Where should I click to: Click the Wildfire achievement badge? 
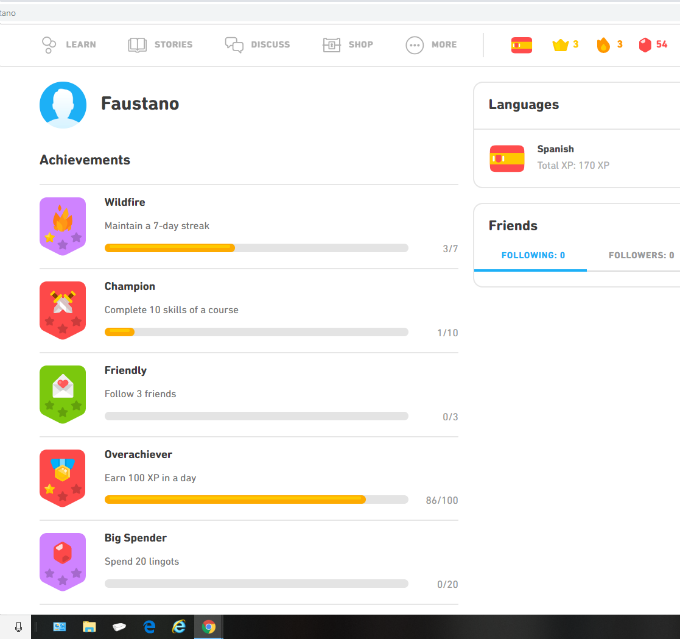click(x=63, y=226)
